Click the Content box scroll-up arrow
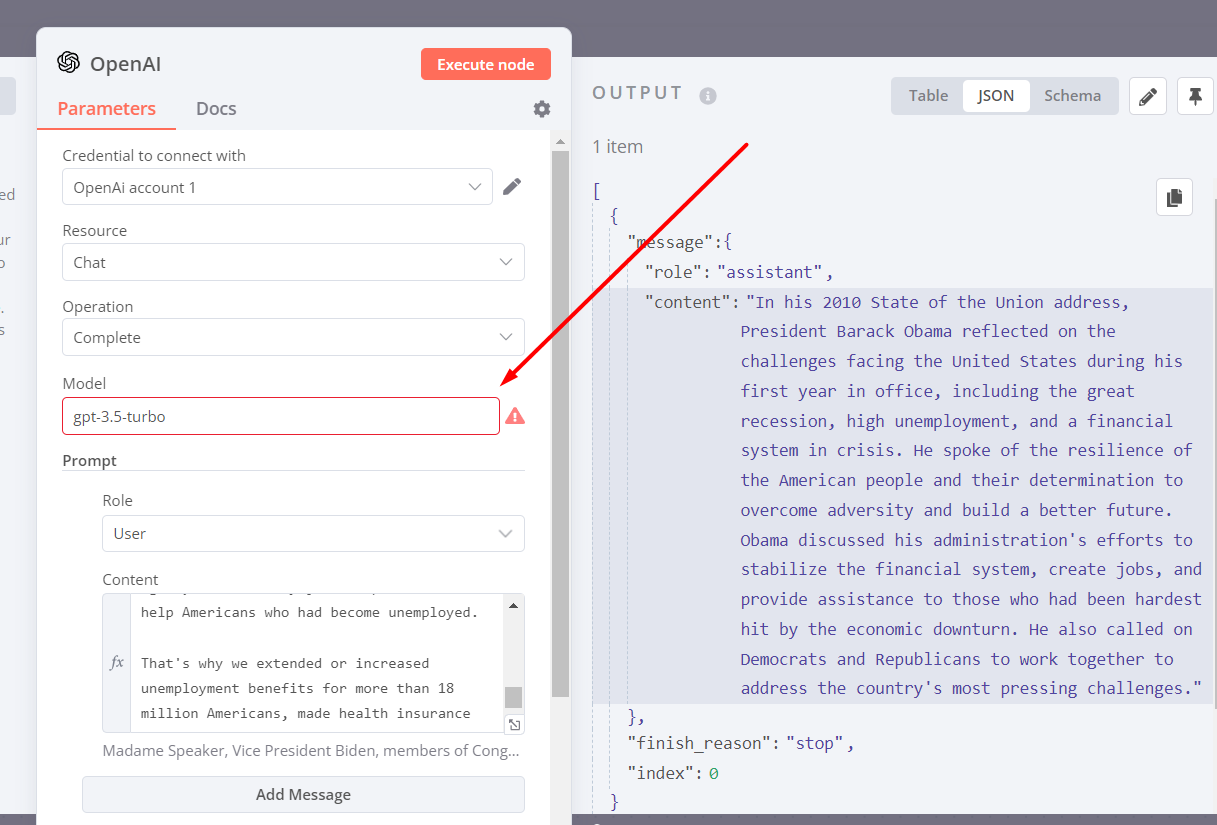This screenshot has width=1217, height=825. coord(513,605)
